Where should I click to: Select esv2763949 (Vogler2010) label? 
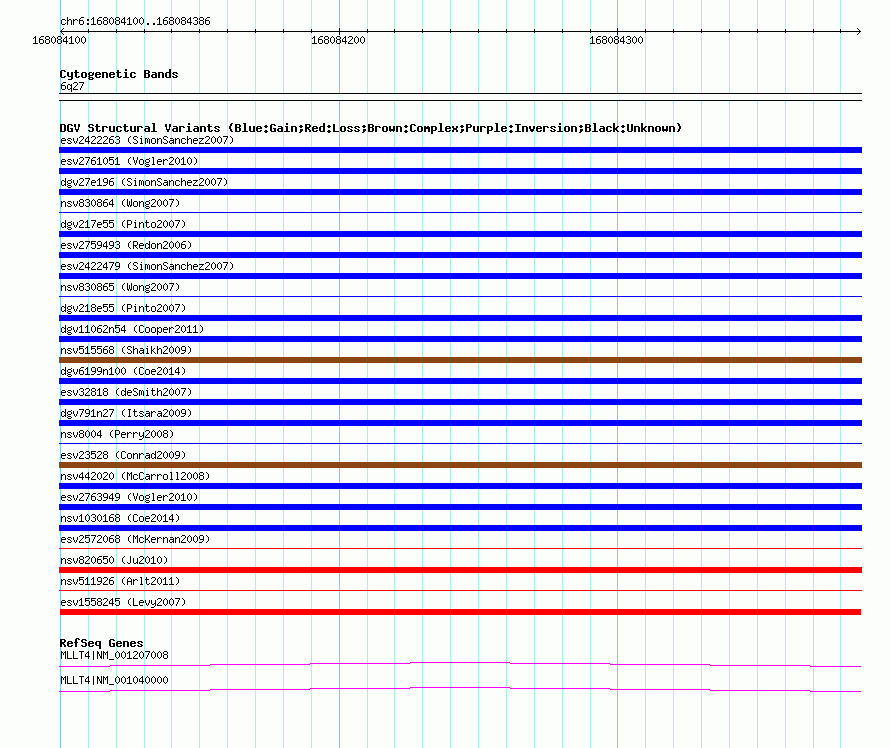click(129, 497)
